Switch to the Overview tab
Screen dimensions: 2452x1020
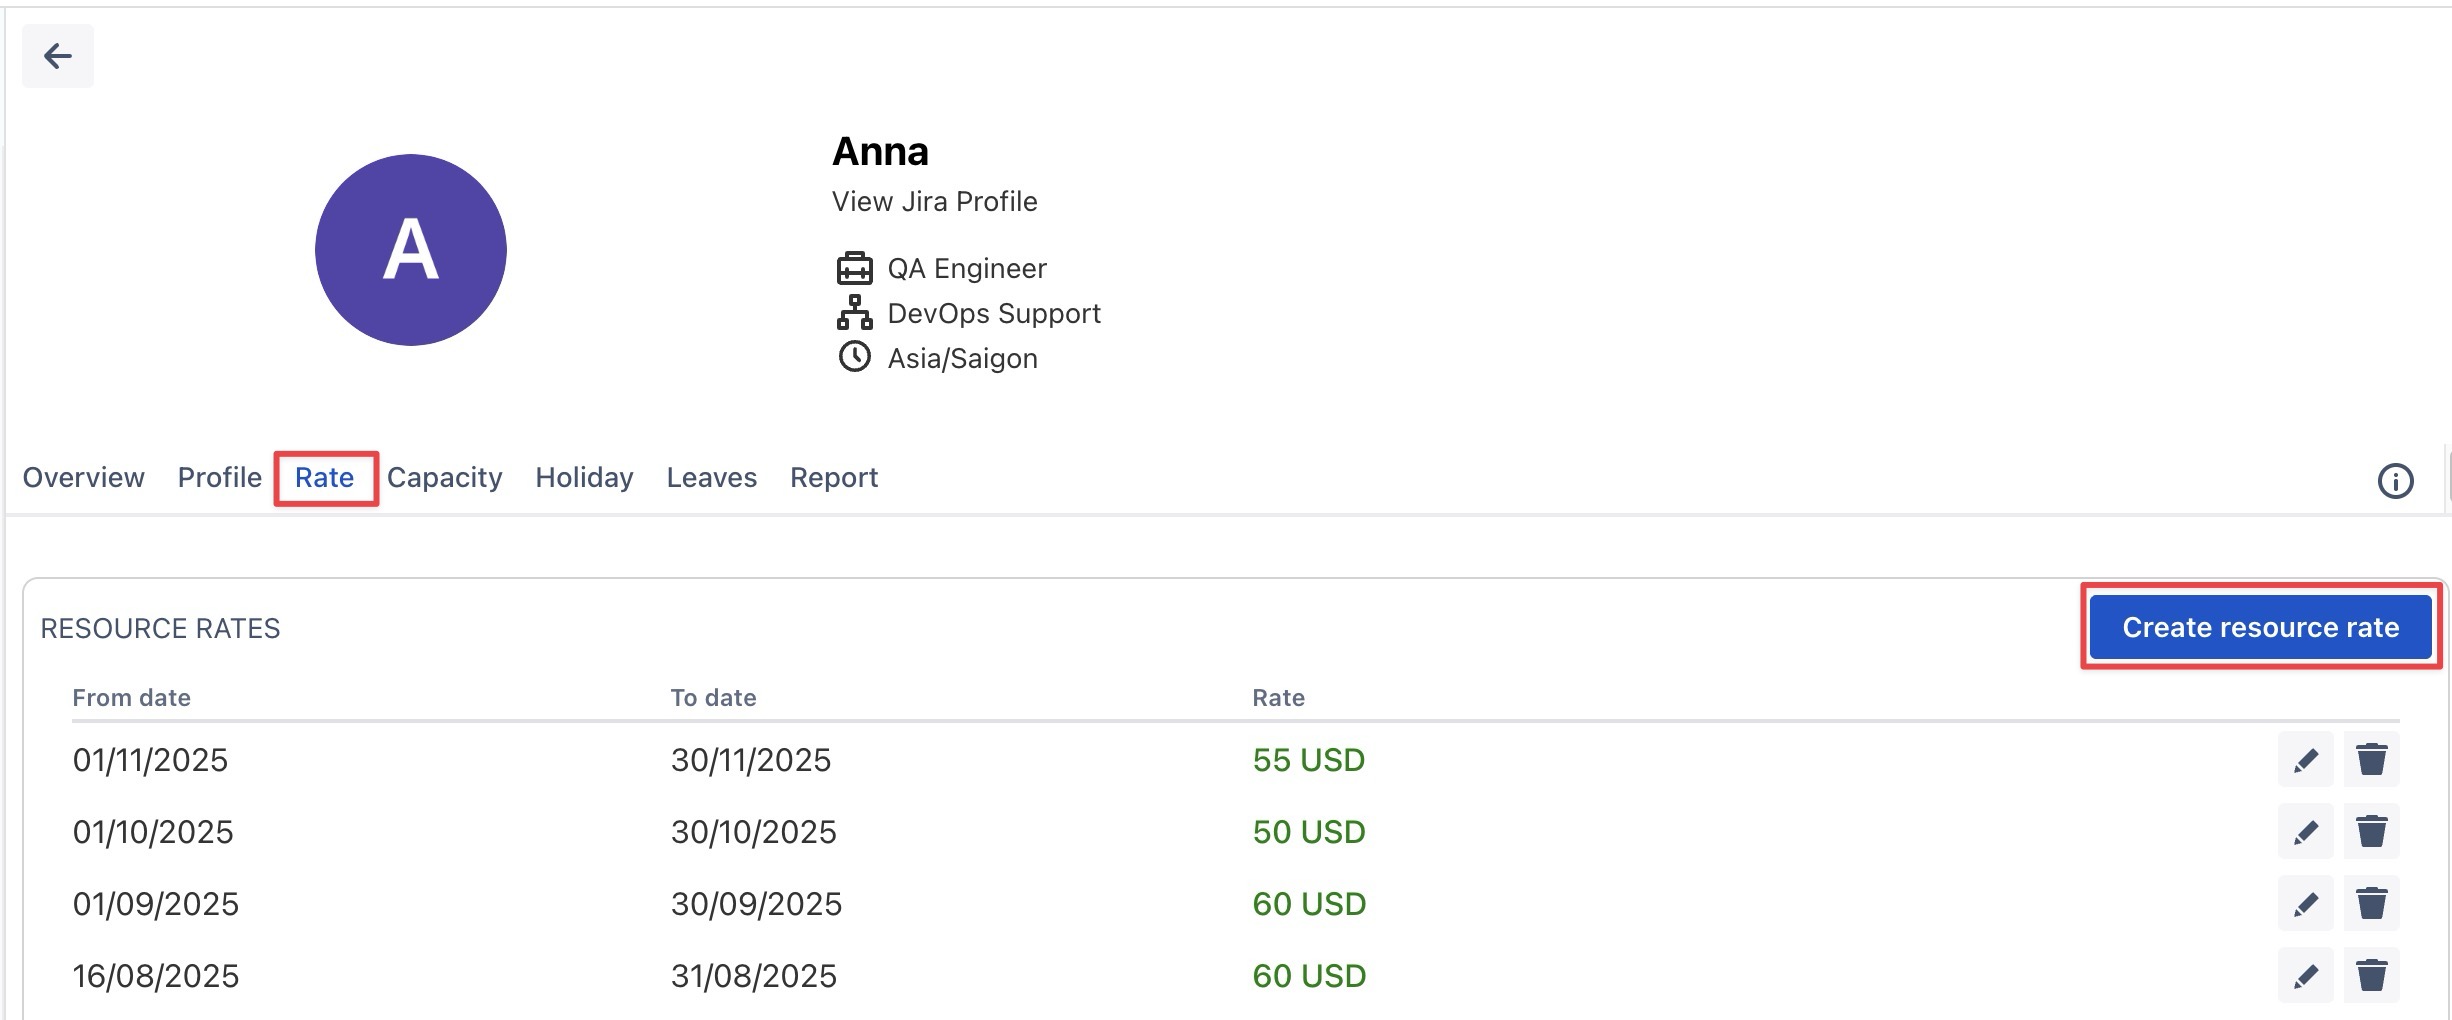(84, 478)
